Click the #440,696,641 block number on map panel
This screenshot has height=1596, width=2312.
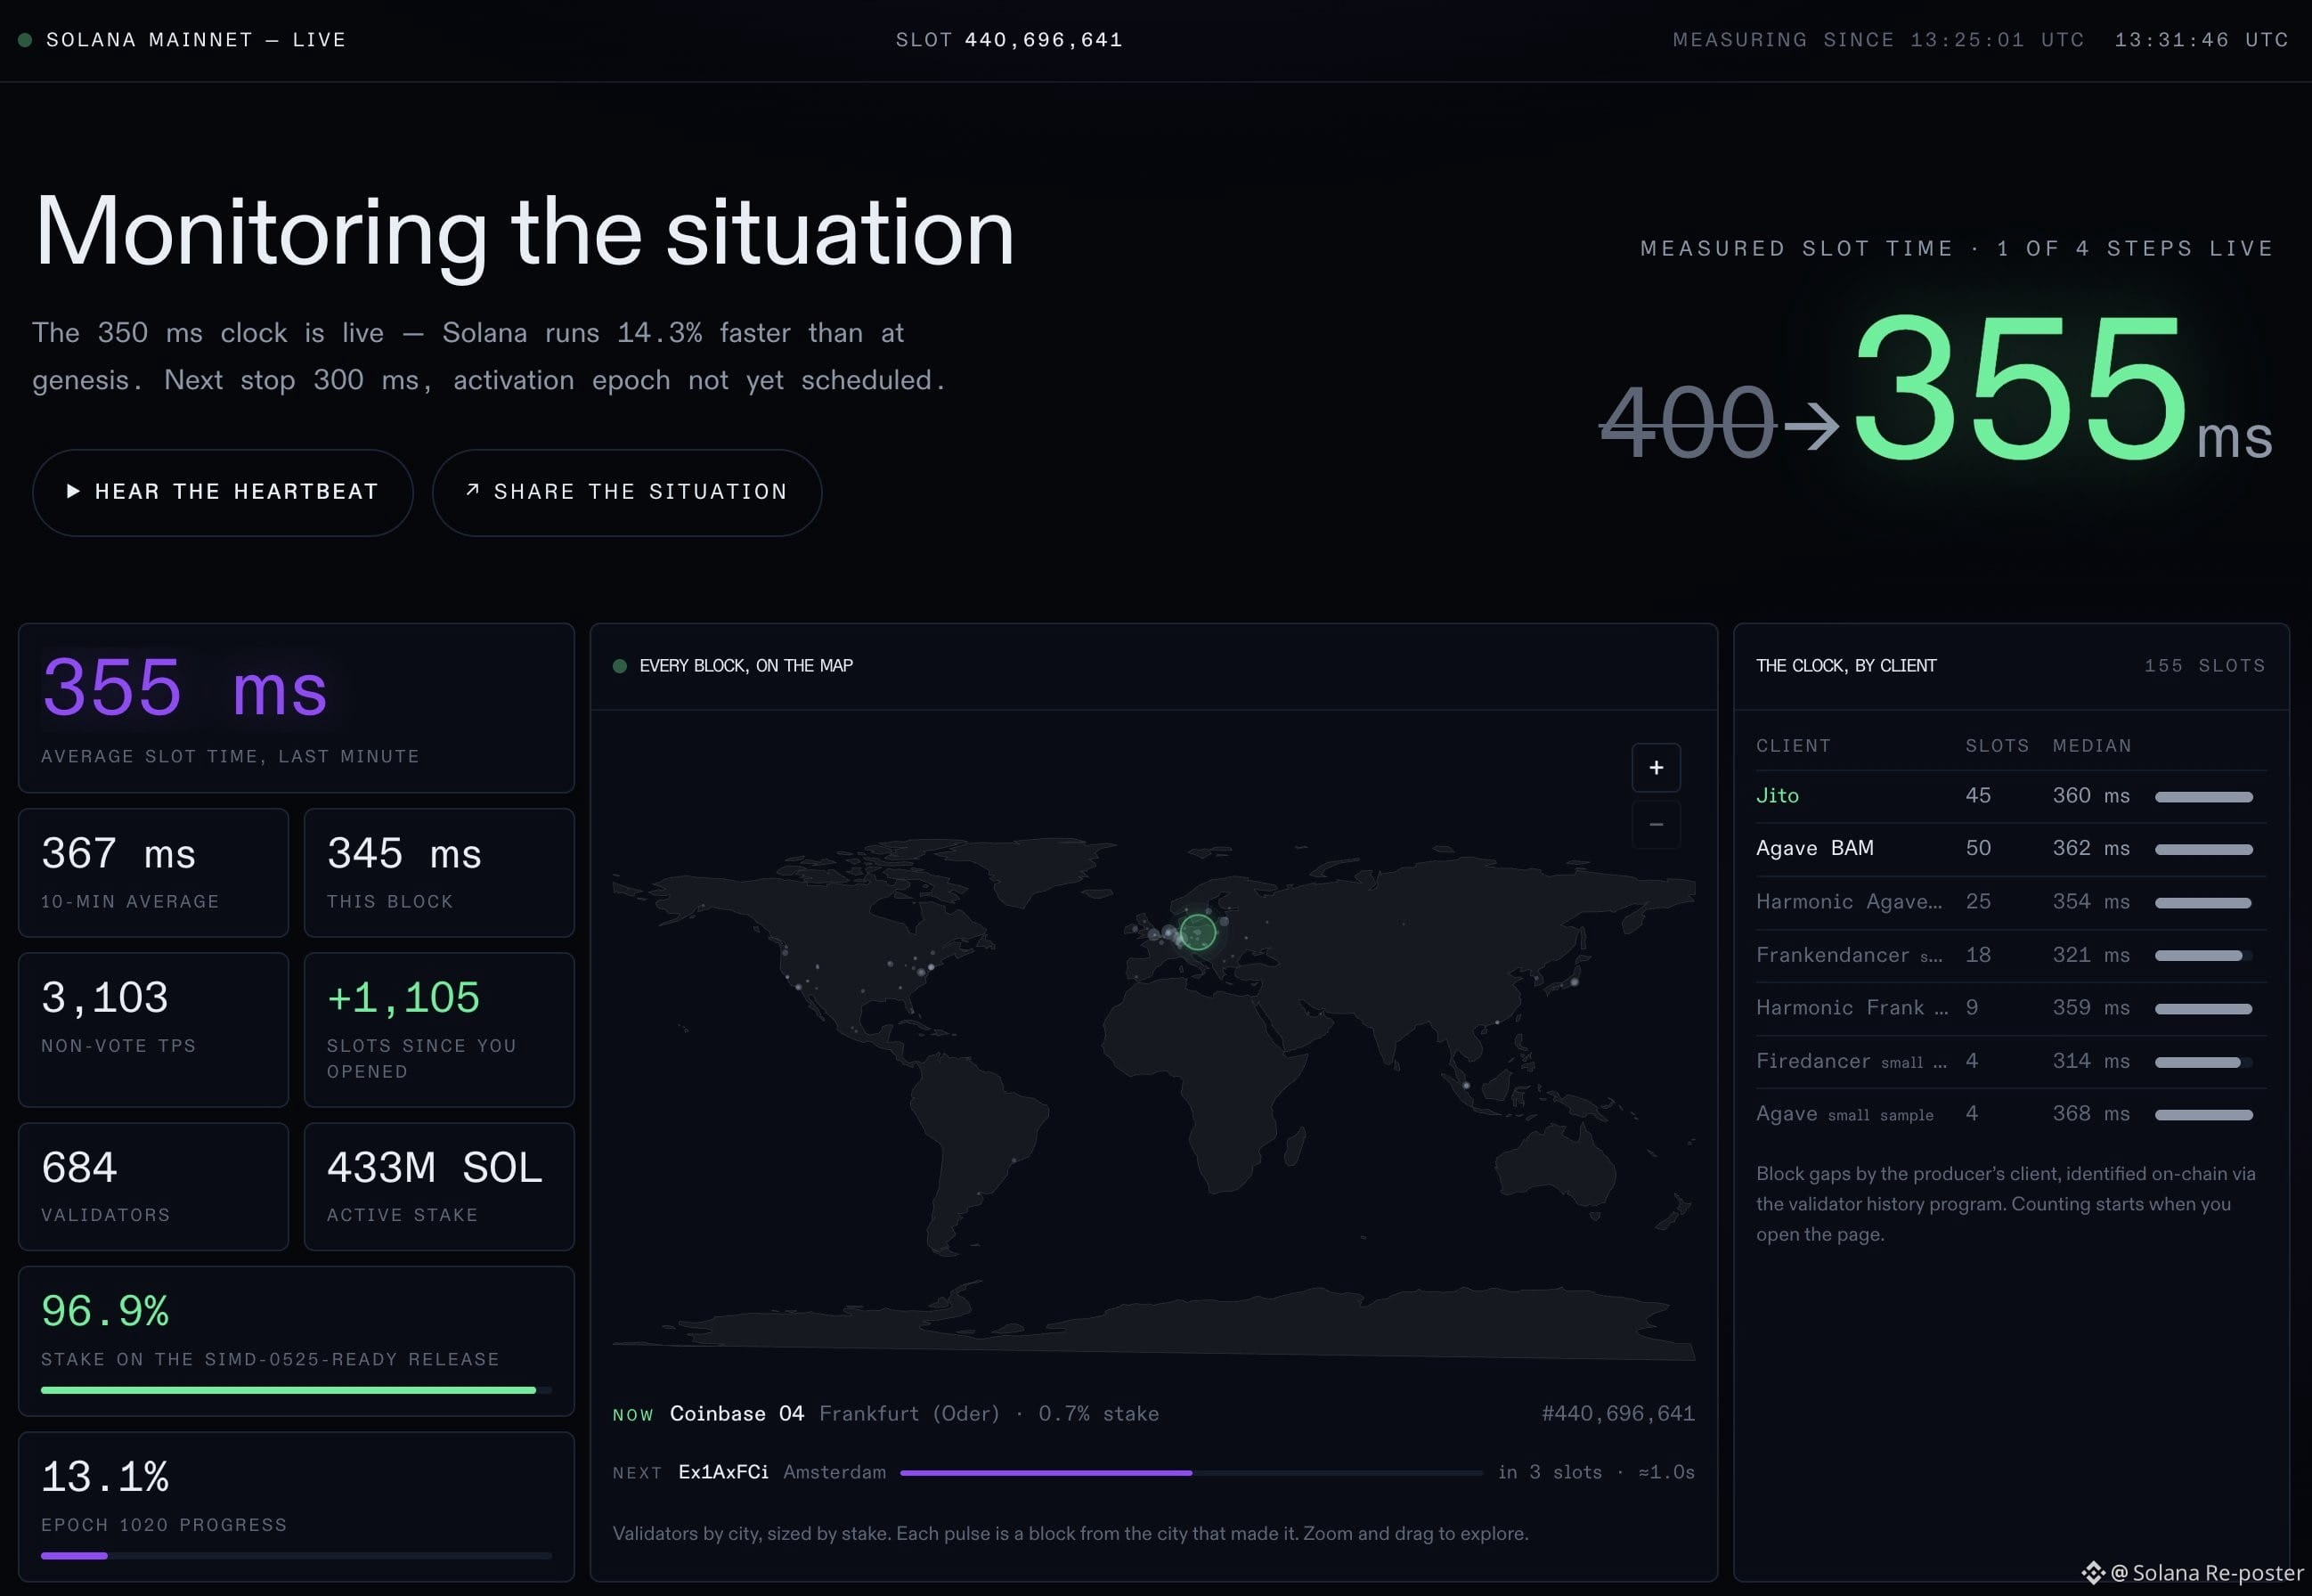tap(1618, 1414)
